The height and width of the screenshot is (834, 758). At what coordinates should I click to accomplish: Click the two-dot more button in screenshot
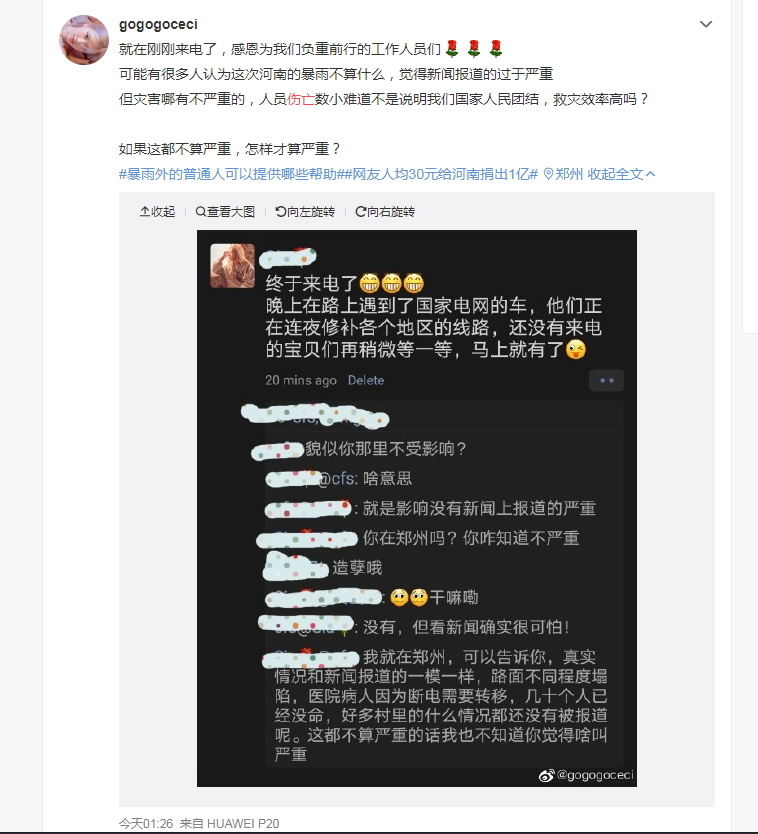click(x=606, y=380)
